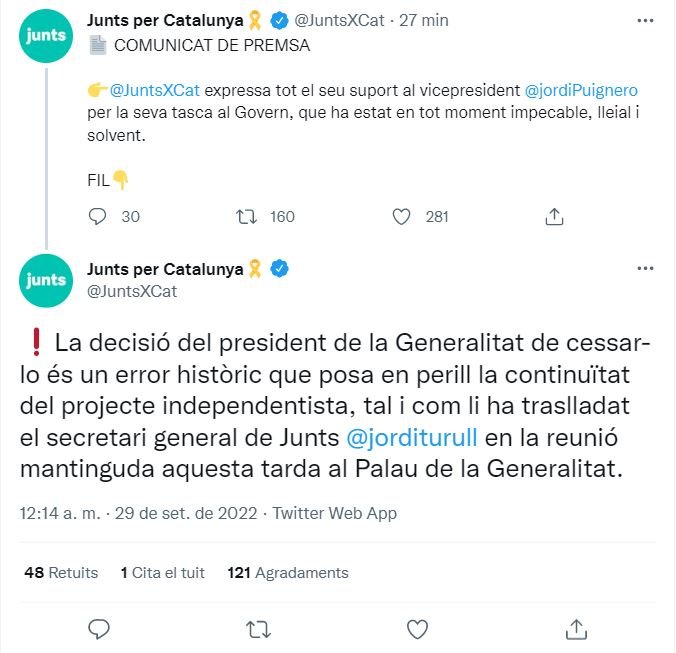Open the first tweet's more options menu

point(645,20)
